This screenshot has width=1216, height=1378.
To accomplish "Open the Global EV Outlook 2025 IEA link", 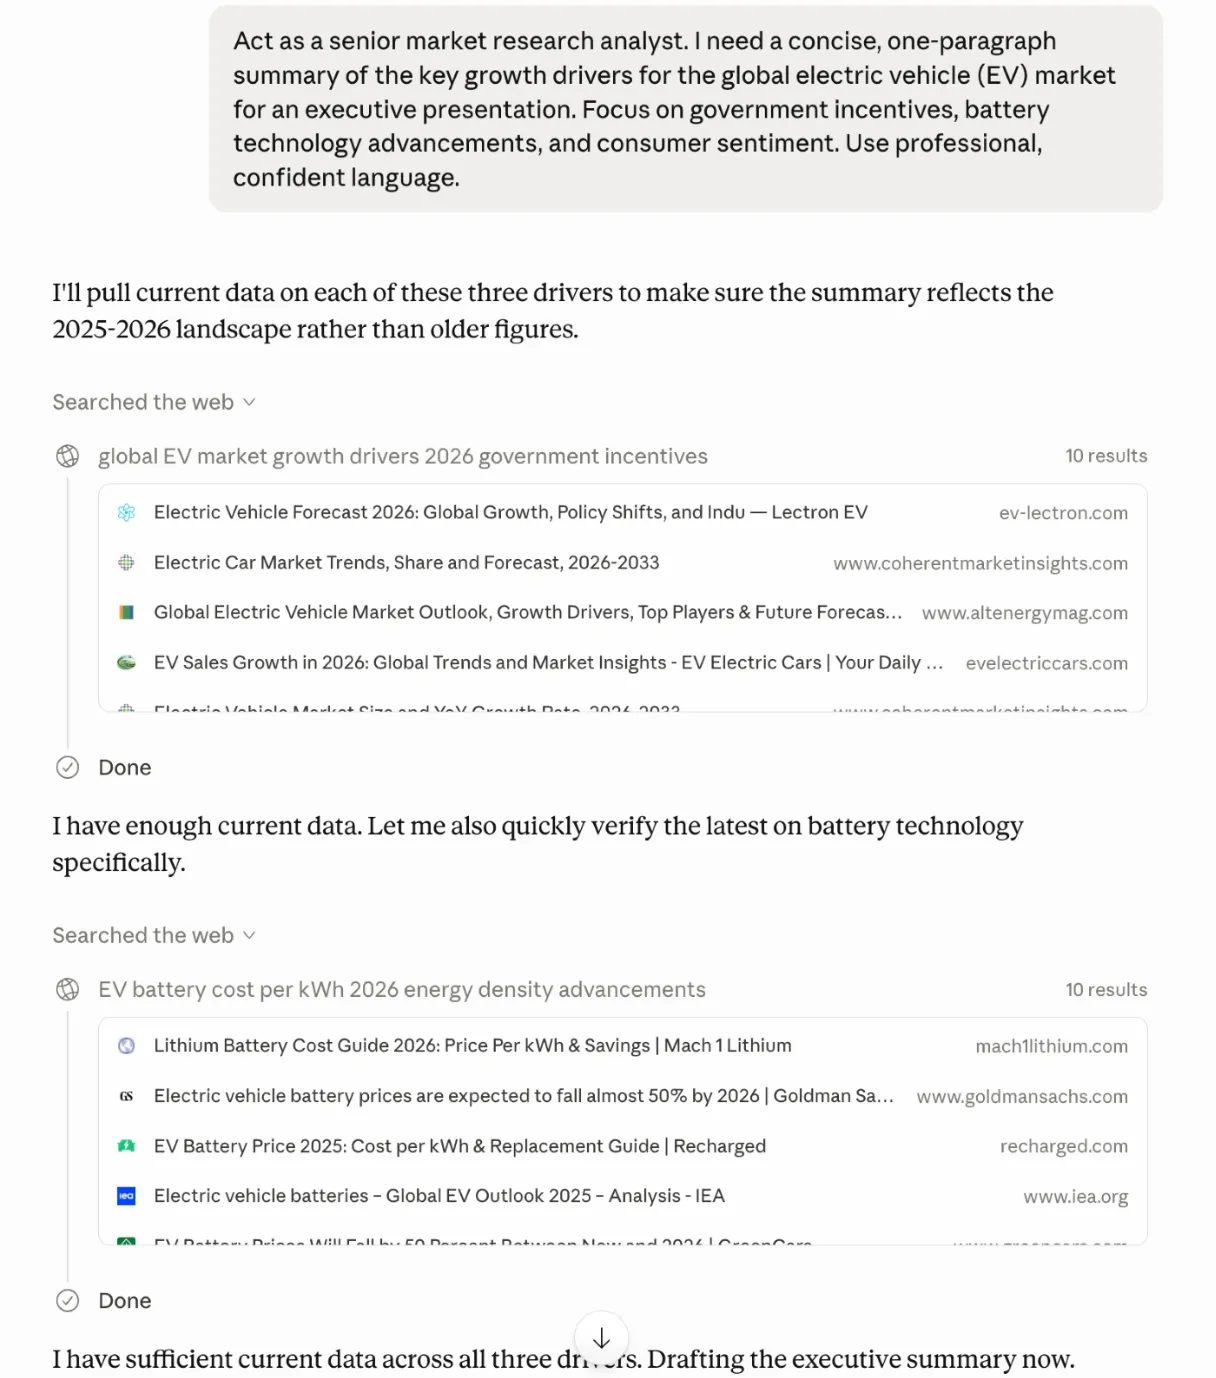I will [439, 1196].
